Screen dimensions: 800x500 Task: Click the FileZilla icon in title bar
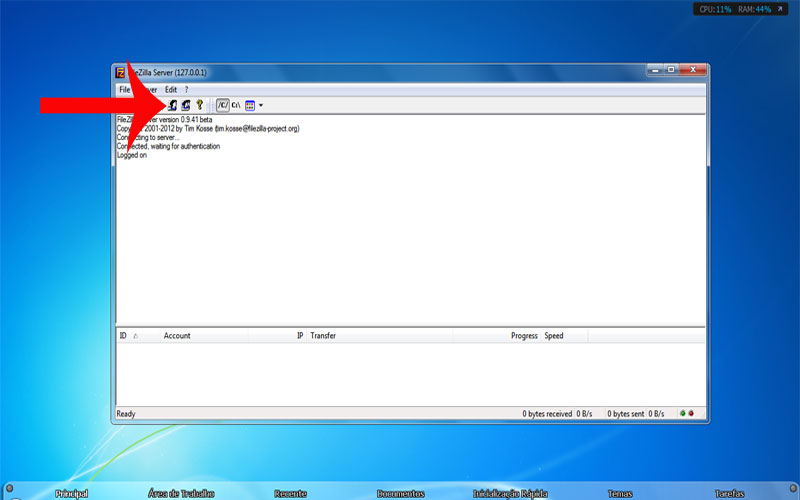click(x=120, y=72)
